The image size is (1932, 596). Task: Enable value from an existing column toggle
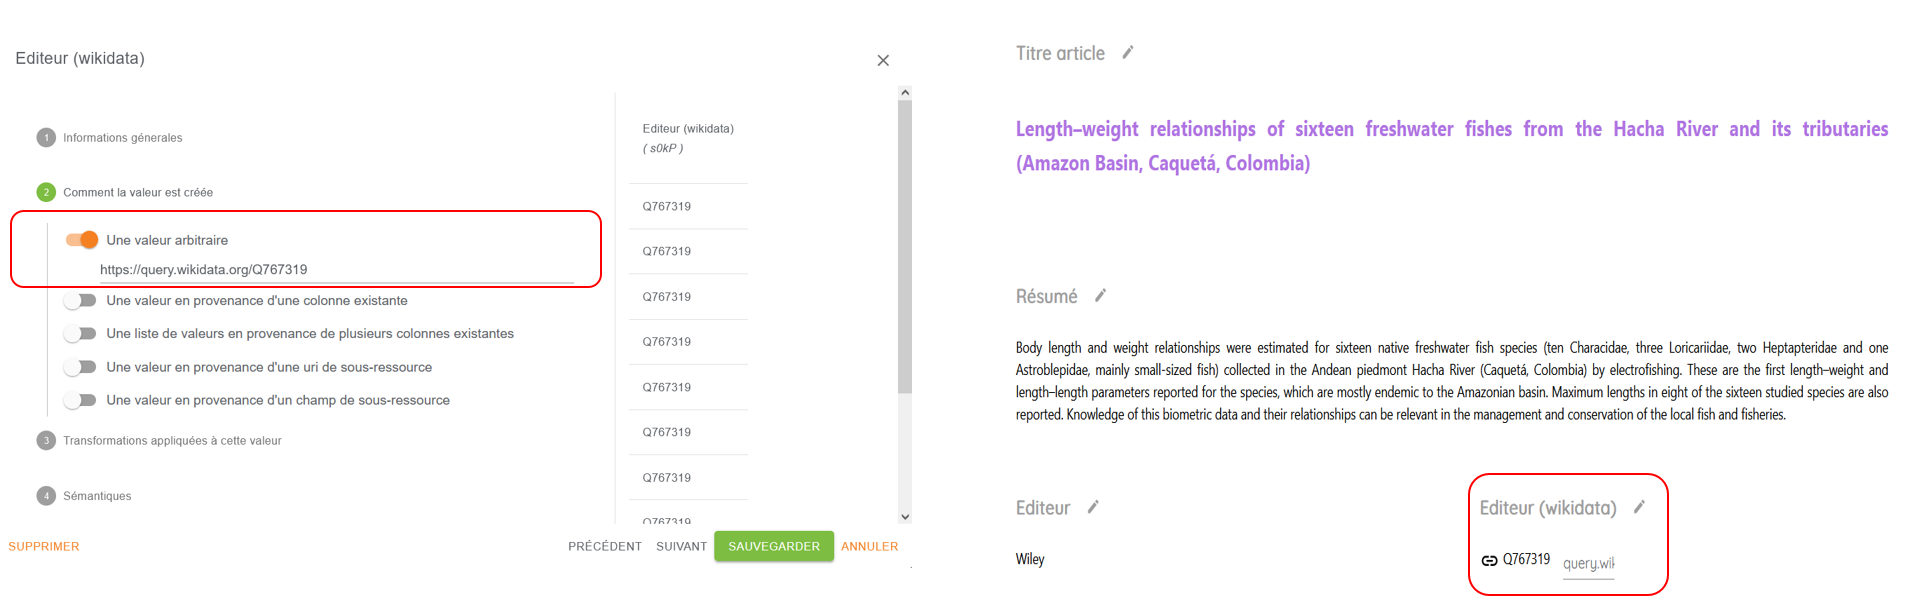[x=81, y=301]
